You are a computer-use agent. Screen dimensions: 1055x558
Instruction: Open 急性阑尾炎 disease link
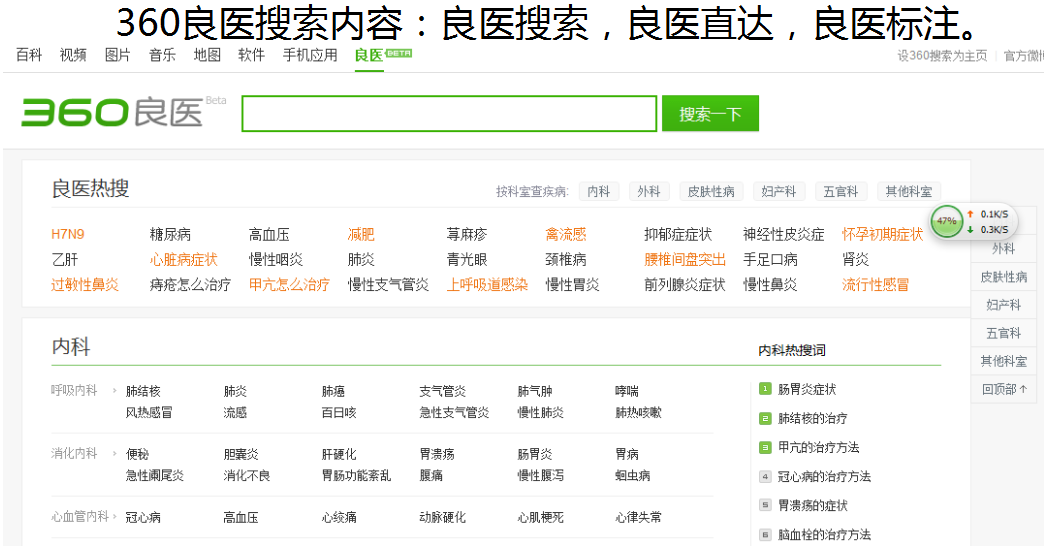[x=155, y=476]
